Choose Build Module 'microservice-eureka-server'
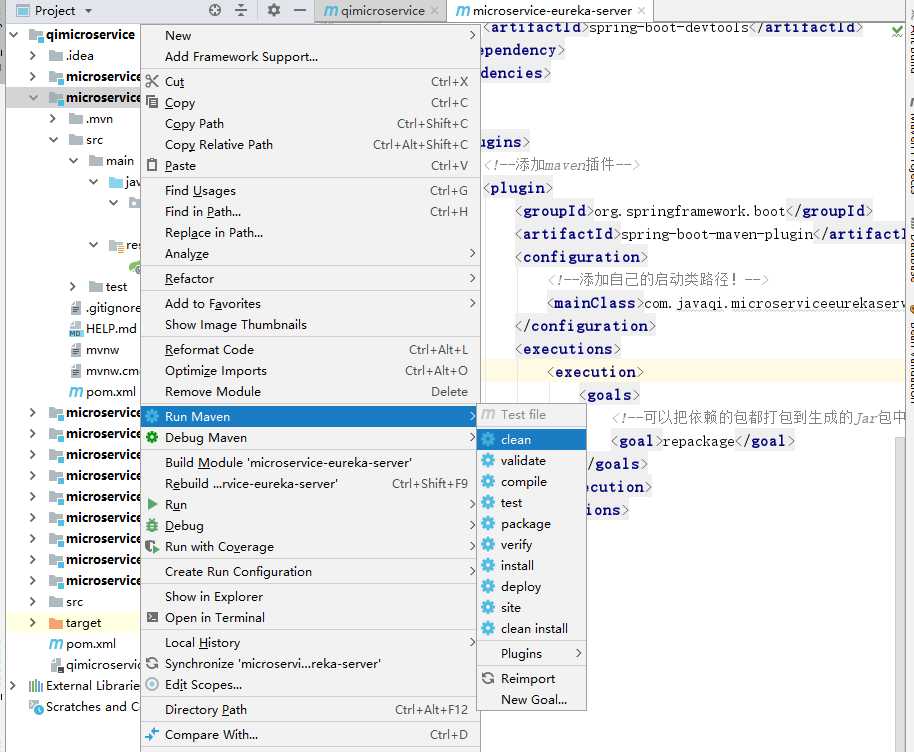This screenshot has height=752, width=914. 311,462
